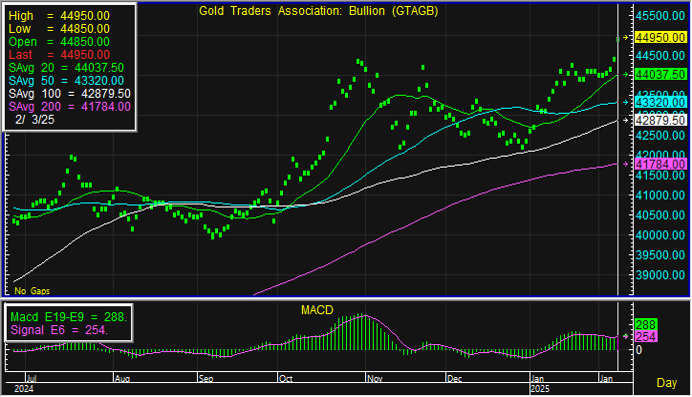
Task: Select the Signal E6 = 254. legend entry
Action: 59,330
